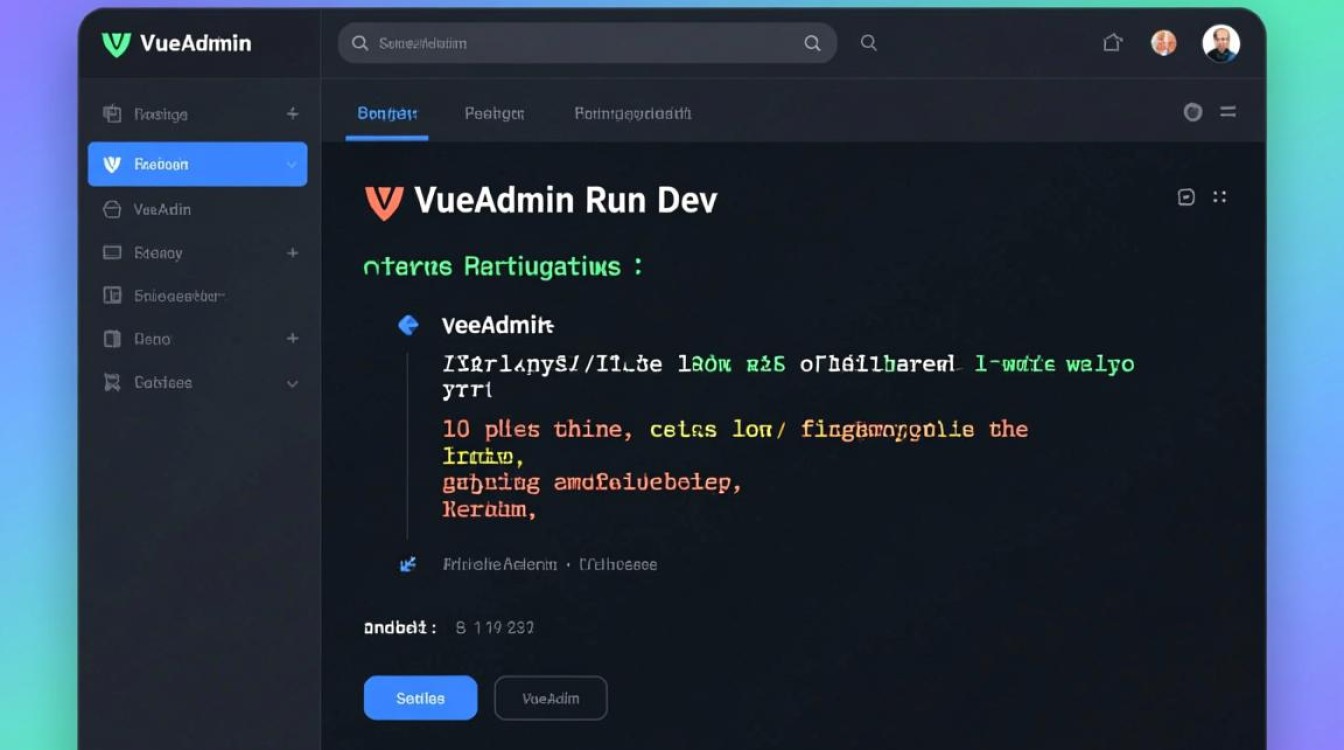Click the blue filled button at the bottom
1344x750 pixels.
coord(420,698)
